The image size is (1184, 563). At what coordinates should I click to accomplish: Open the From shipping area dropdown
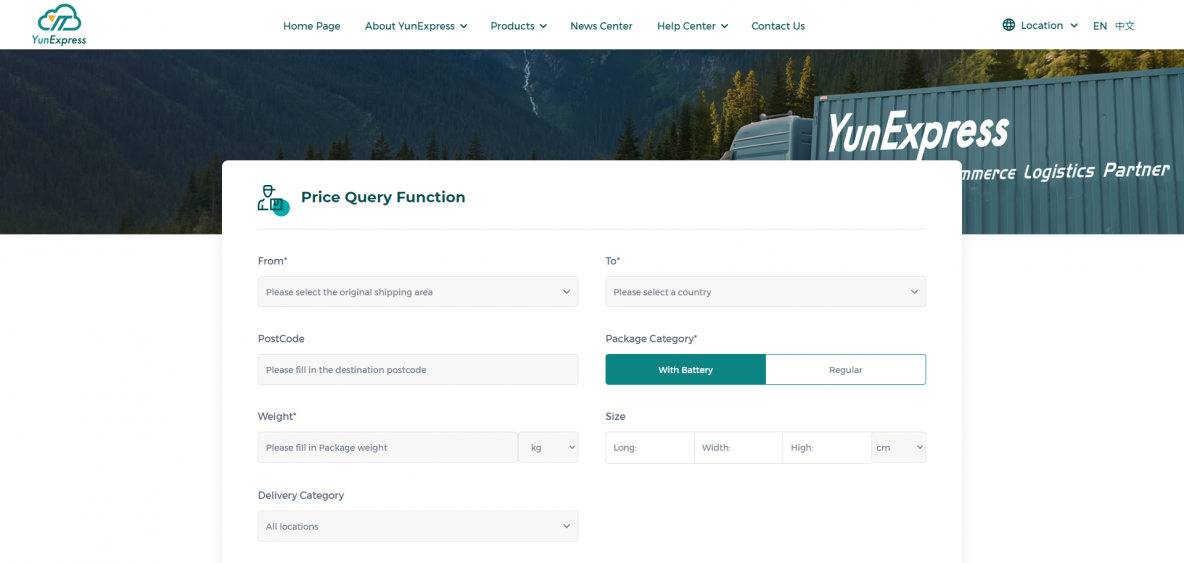point(417,292)
